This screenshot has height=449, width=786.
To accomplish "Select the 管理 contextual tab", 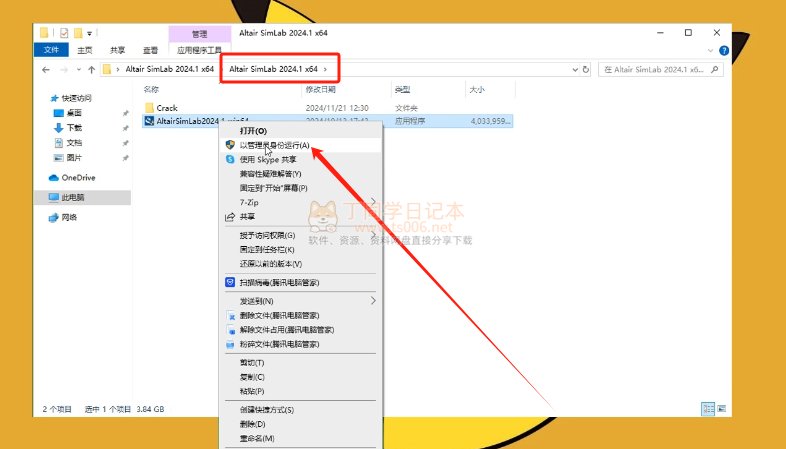I will tap(200, 34).
